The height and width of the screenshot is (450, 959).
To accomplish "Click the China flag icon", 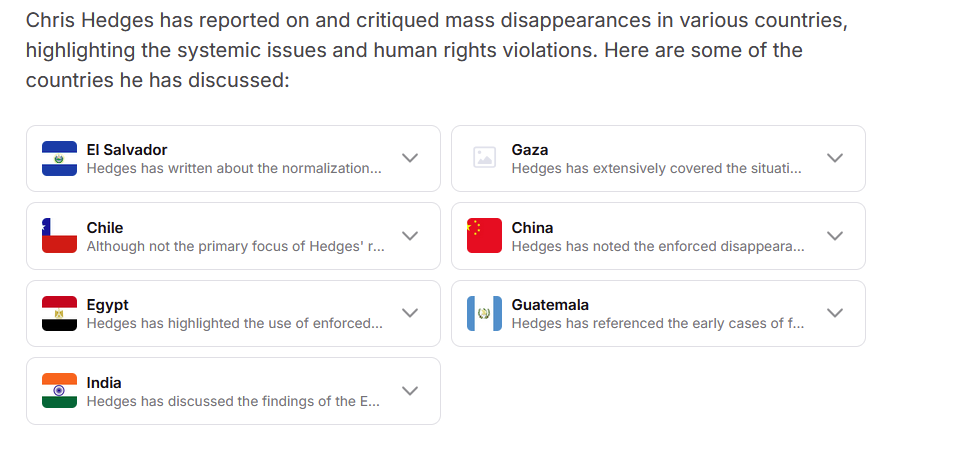I will 484,235.
